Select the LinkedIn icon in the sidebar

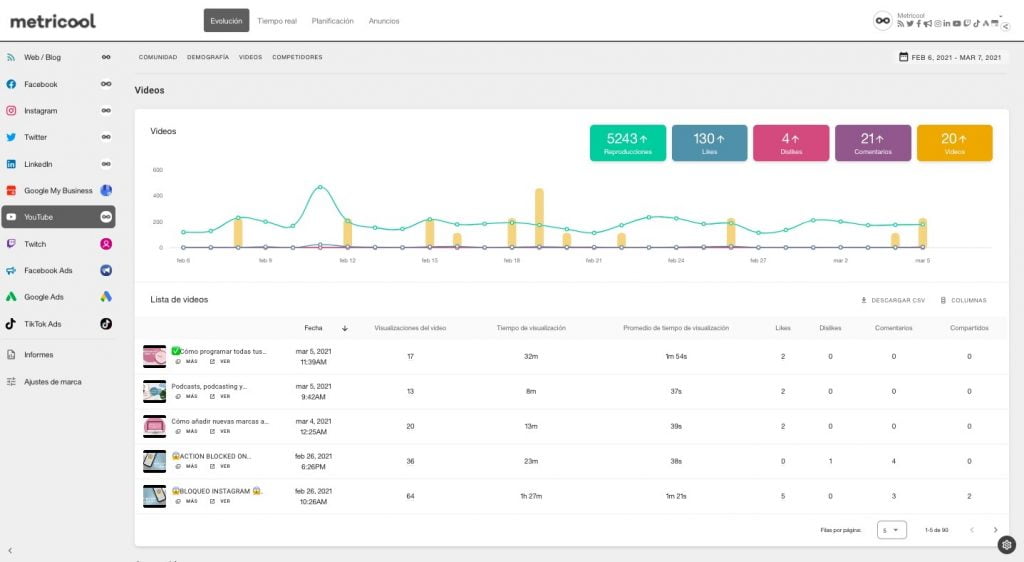[x=11, y=164]
